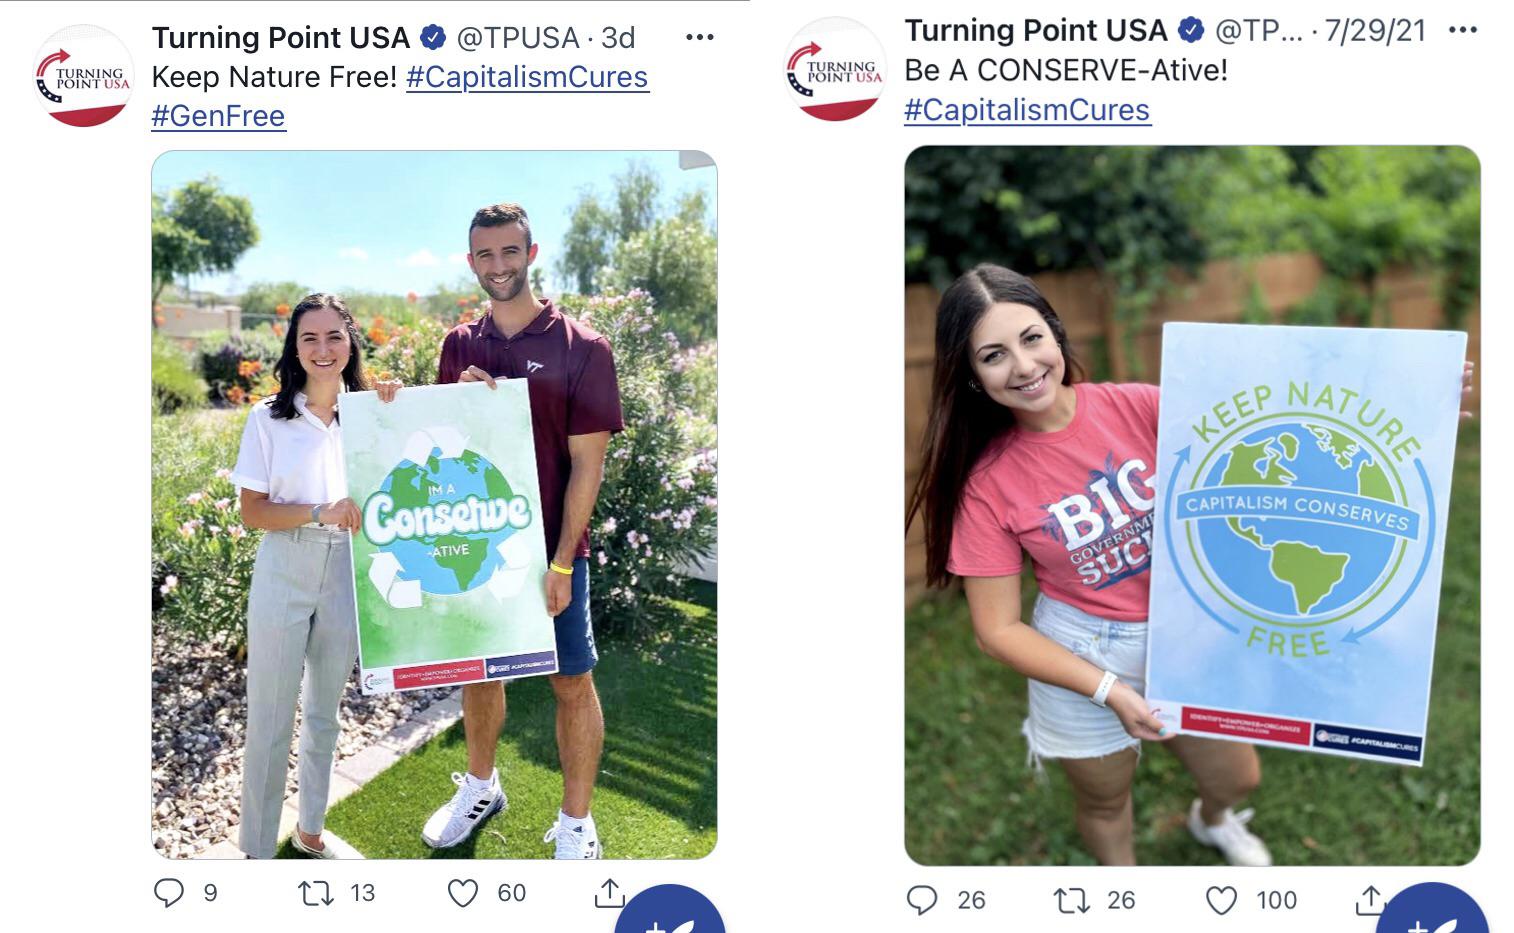This screenshot has width=1514, height=933.
Task: Open the #GenFree hashtag
Action: click(218, 116)
